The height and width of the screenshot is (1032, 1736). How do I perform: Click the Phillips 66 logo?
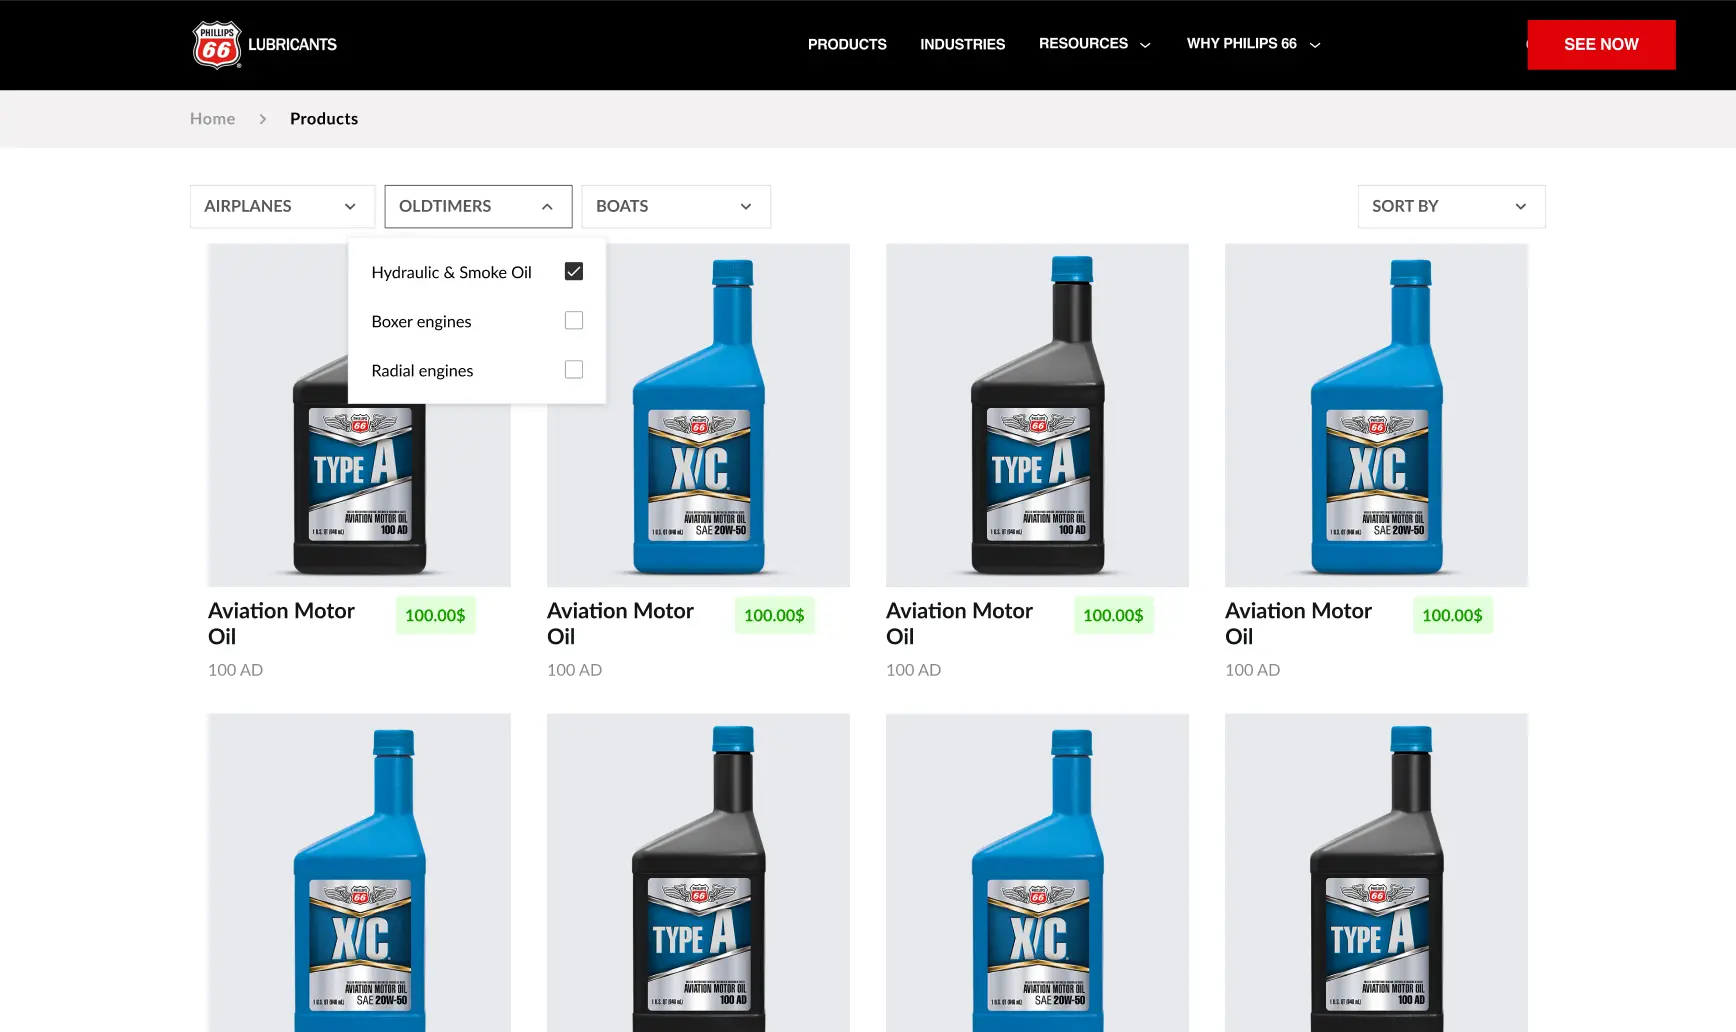point(216,44)
